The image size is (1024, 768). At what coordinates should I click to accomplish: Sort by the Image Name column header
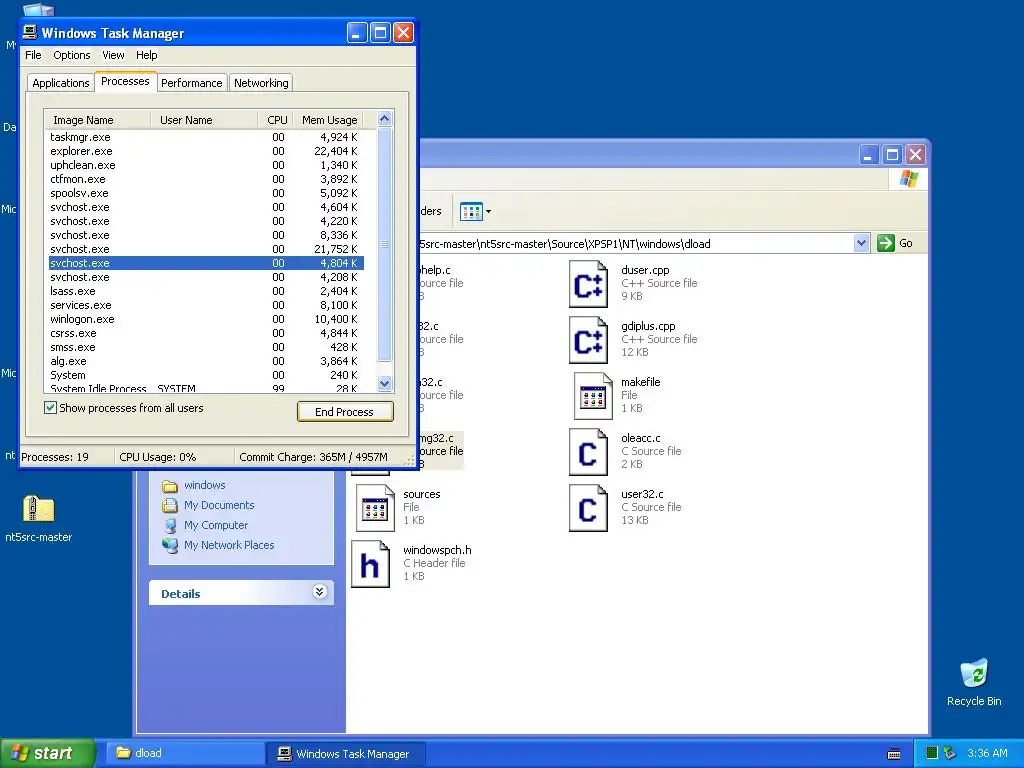[97, 120]
